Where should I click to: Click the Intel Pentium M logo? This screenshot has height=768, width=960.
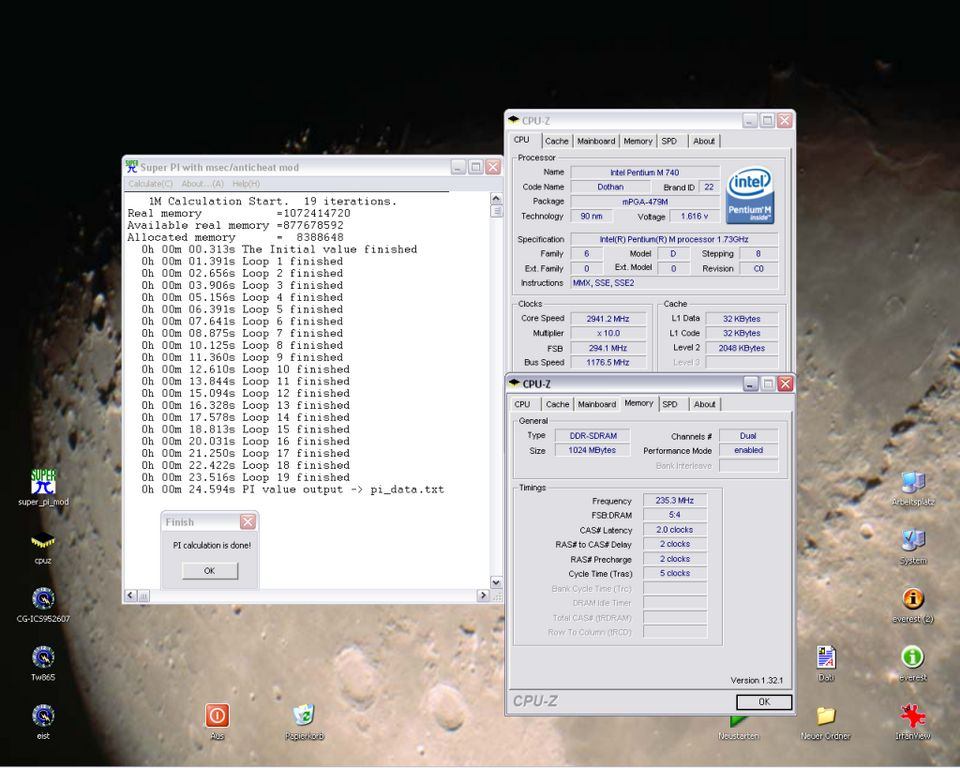click(x=750, y=196)
